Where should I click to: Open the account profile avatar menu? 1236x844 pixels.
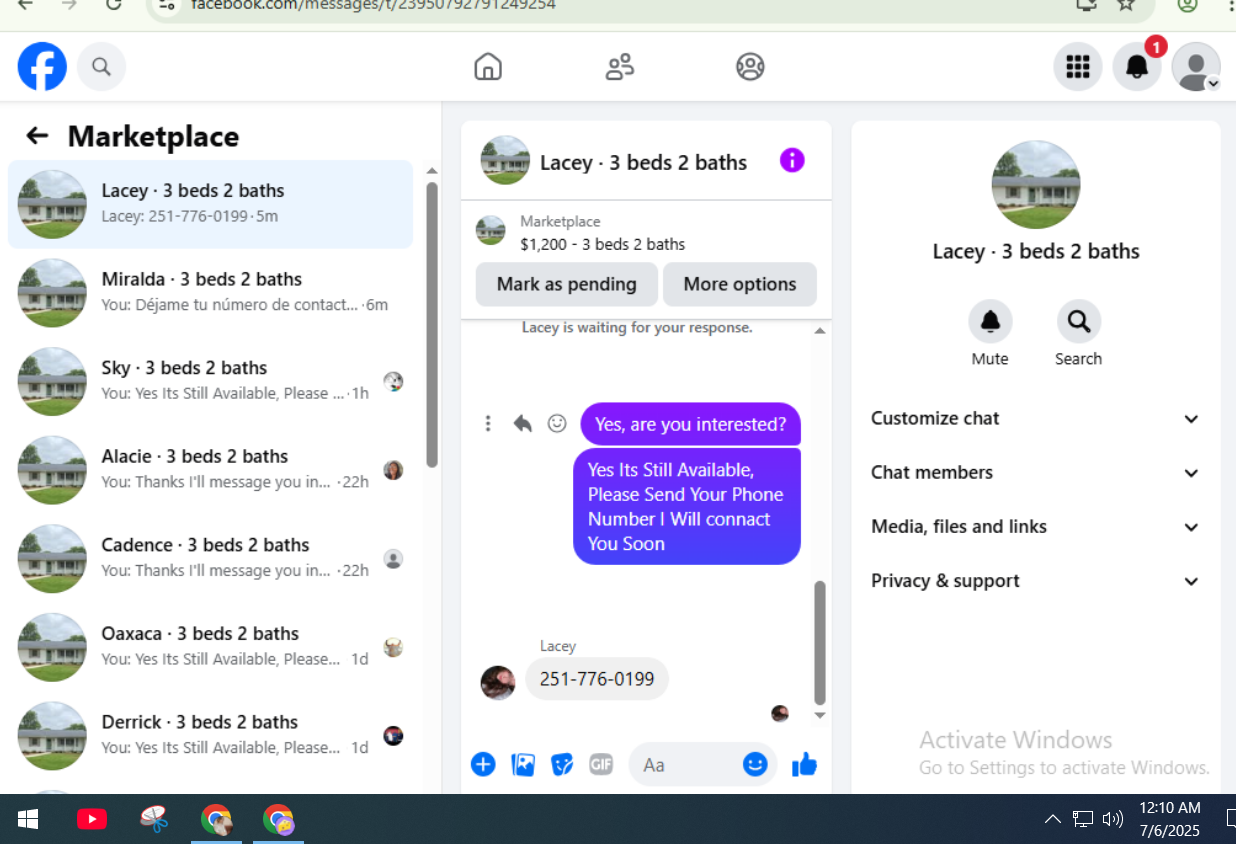click(1196, 67)
